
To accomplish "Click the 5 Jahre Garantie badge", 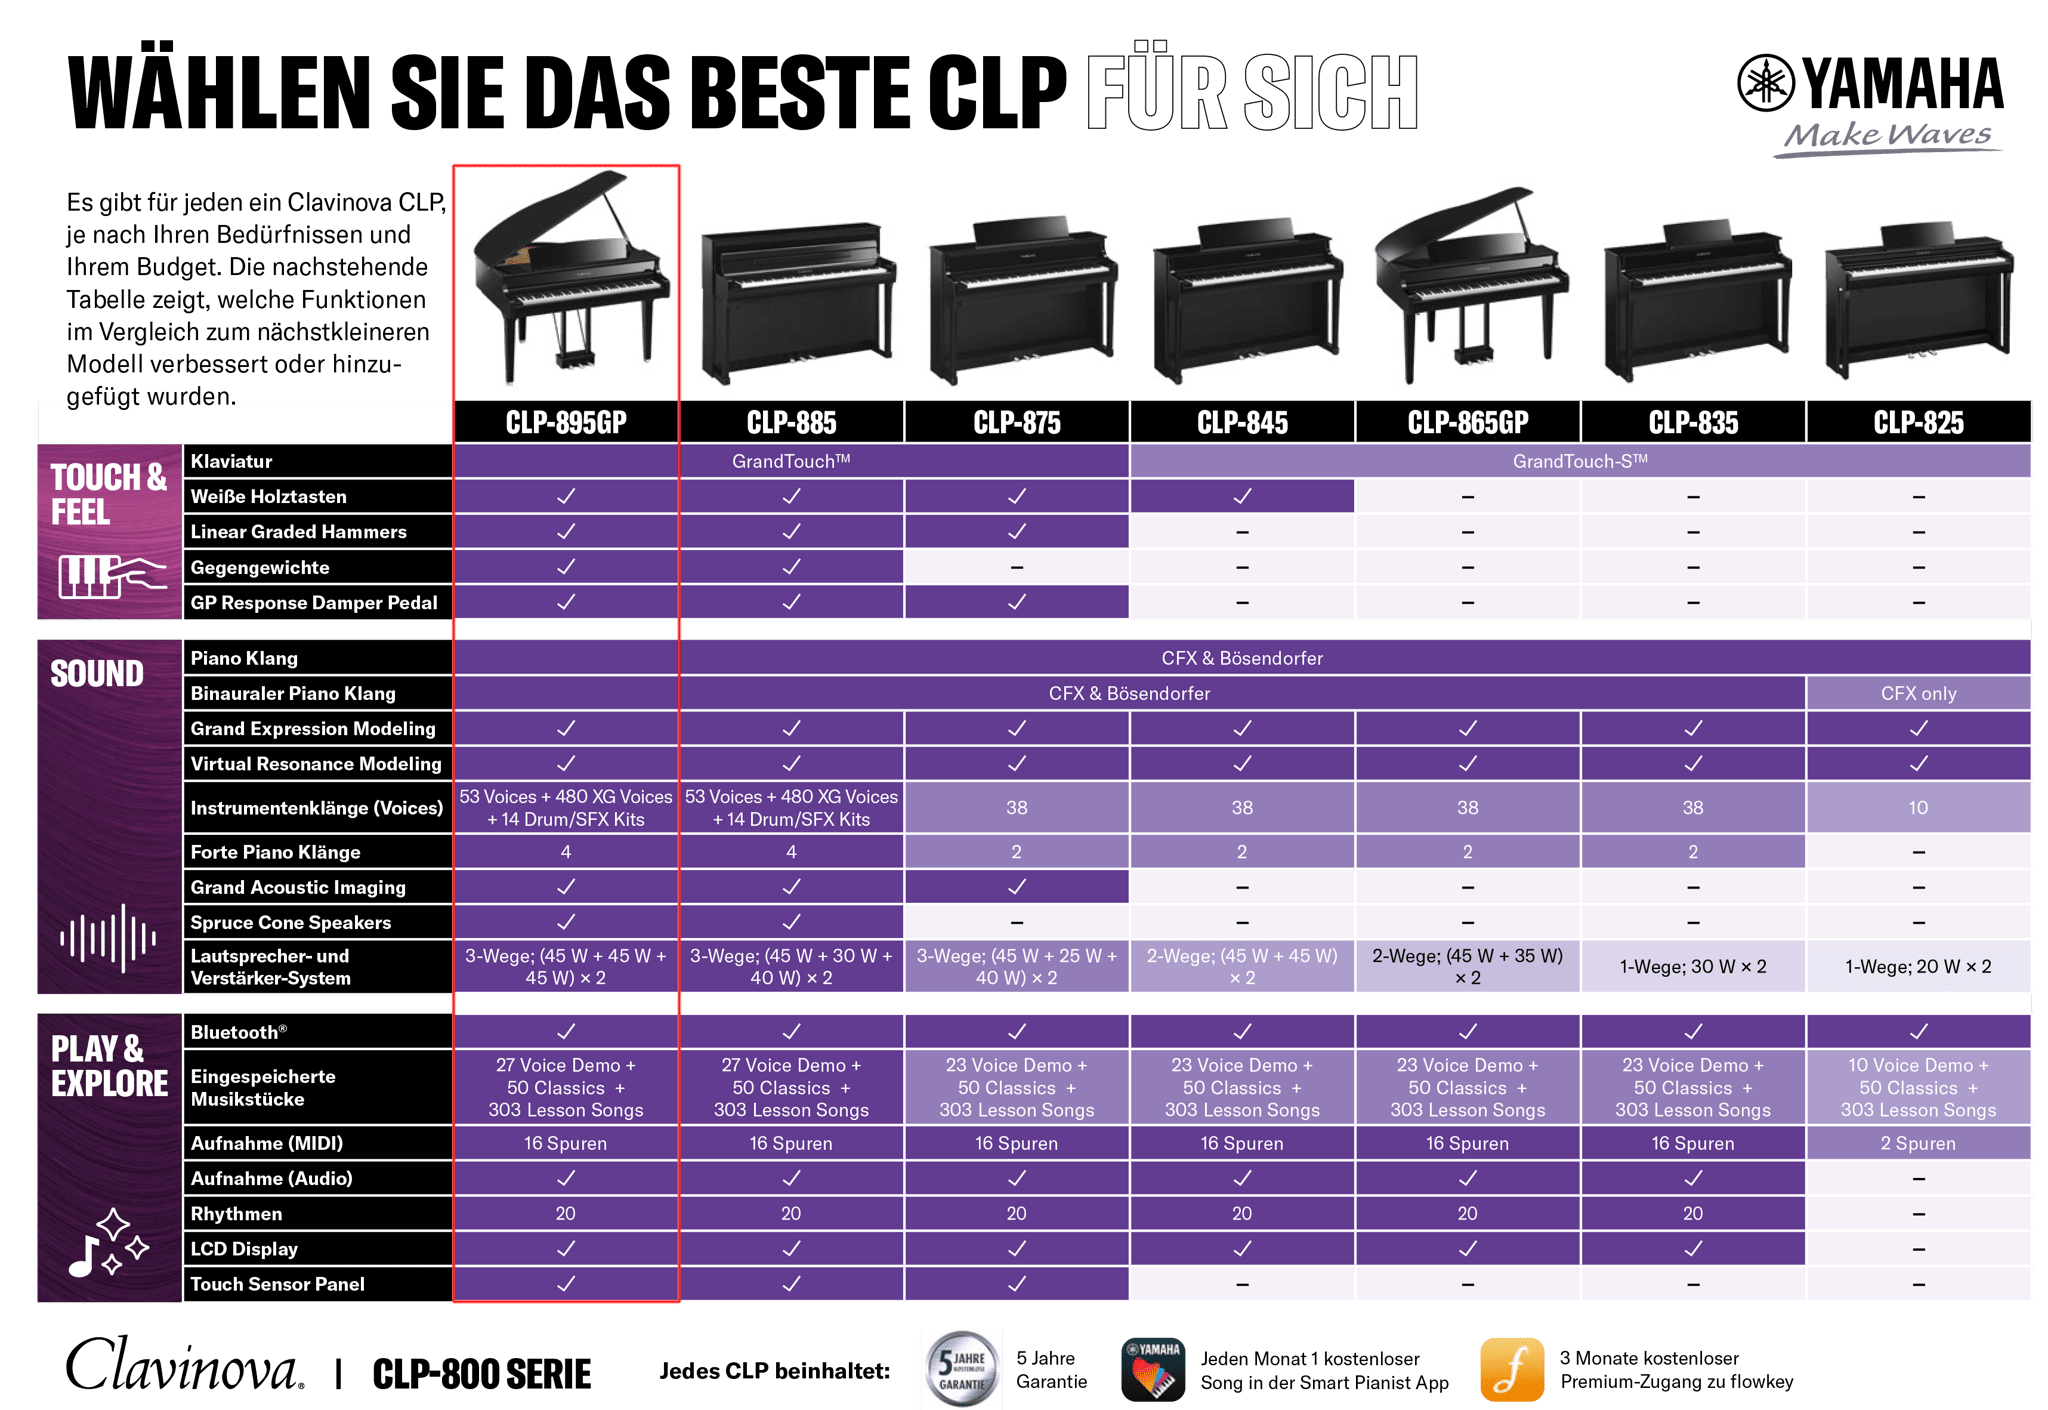I will pos(963,1369).
